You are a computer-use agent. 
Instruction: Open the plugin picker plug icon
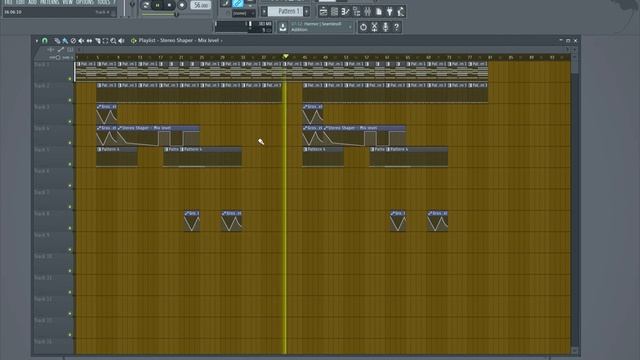click(x=389, y=12)
